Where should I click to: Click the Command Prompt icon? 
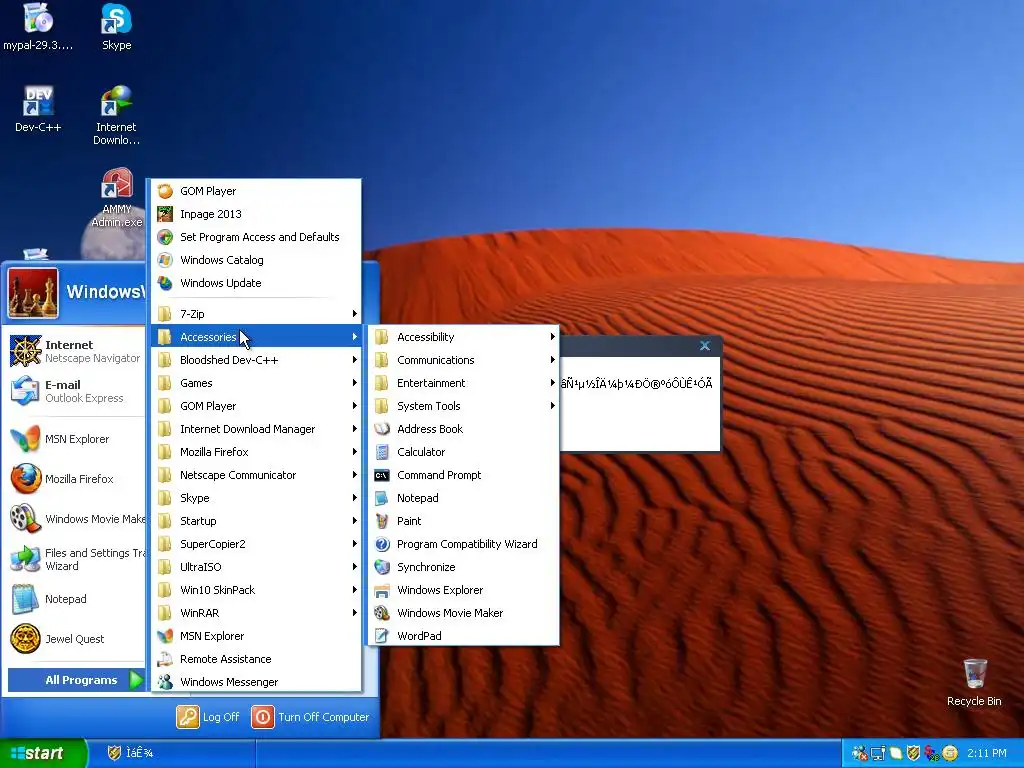382,475
